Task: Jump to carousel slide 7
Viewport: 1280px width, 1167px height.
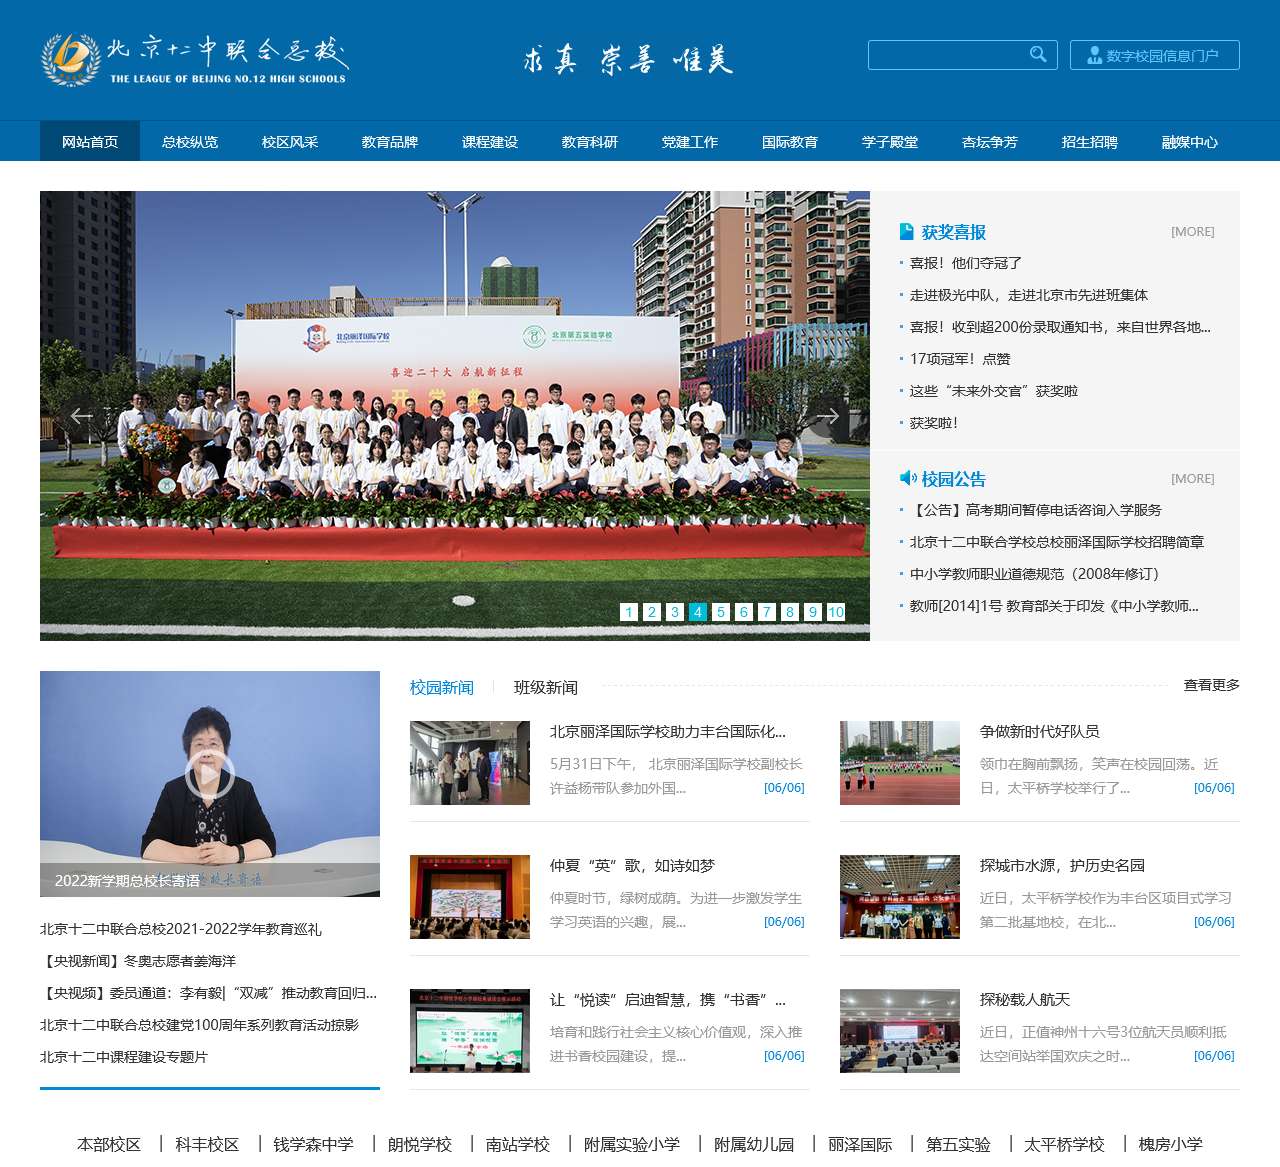Action: tap(767, 611)
